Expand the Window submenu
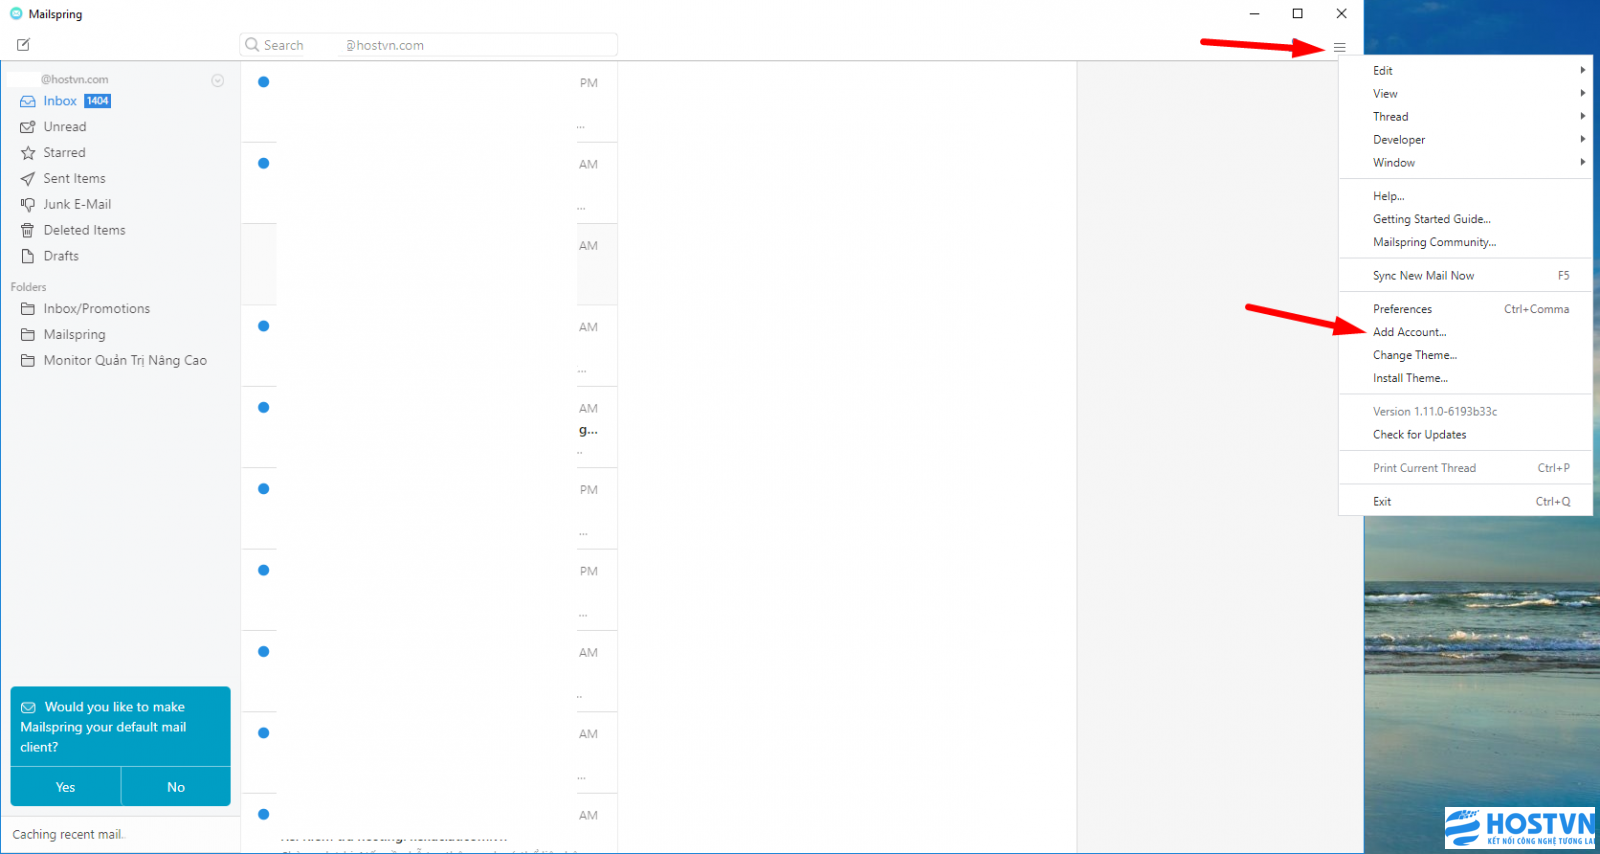Viewport: 1600px width, 854px height. point(1465,162)
